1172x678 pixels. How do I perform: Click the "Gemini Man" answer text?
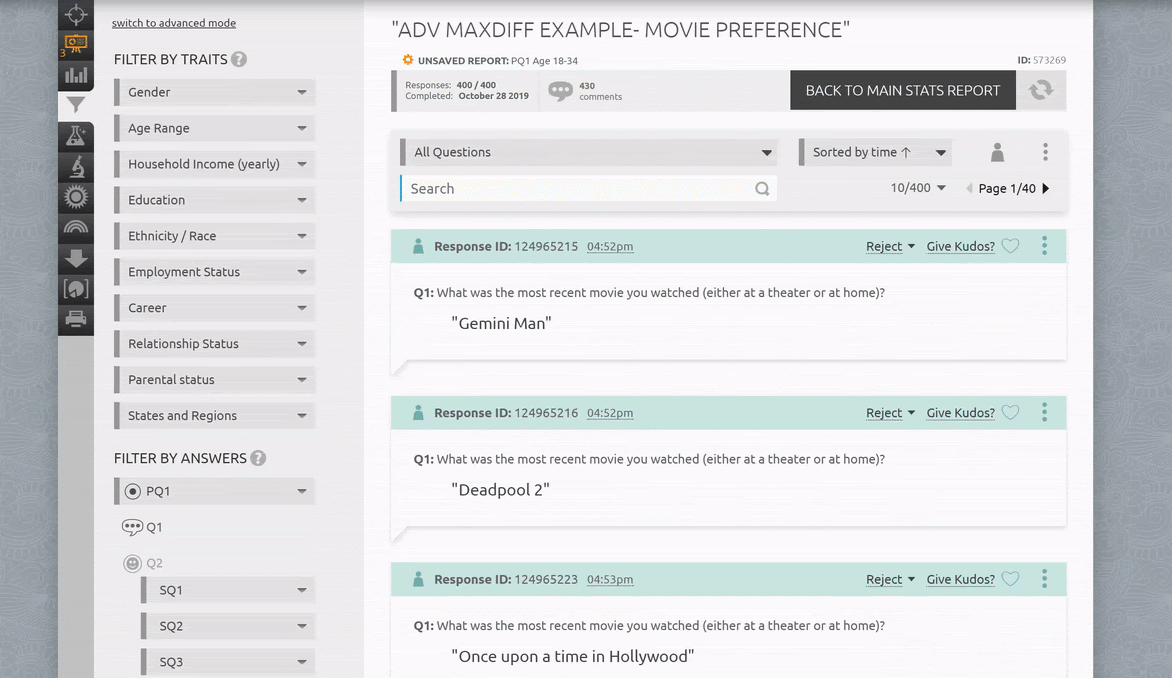click(501, 323)
